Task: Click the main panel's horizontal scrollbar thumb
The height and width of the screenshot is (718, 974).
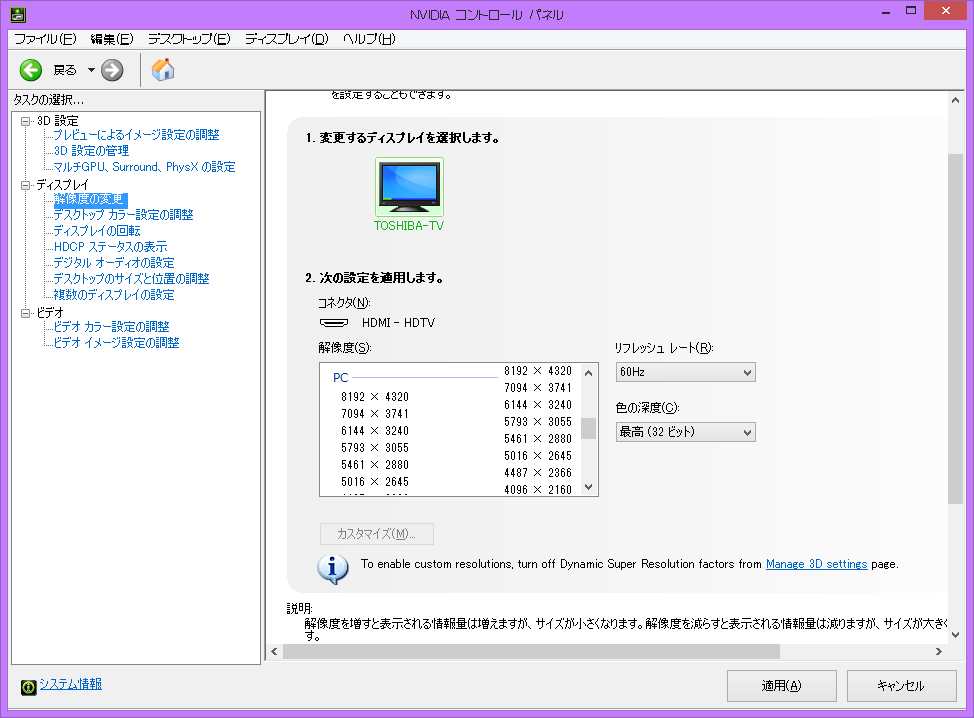Action: coord(531,652)
